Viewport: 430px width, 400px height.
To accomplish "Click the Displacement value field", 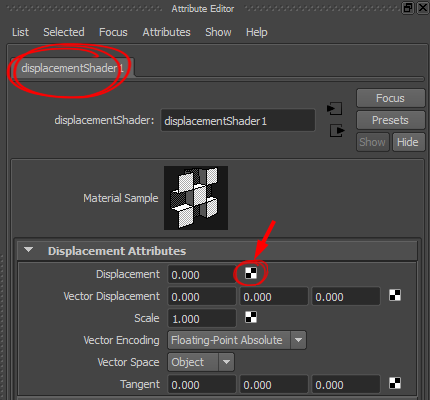I will coord(202,274).
